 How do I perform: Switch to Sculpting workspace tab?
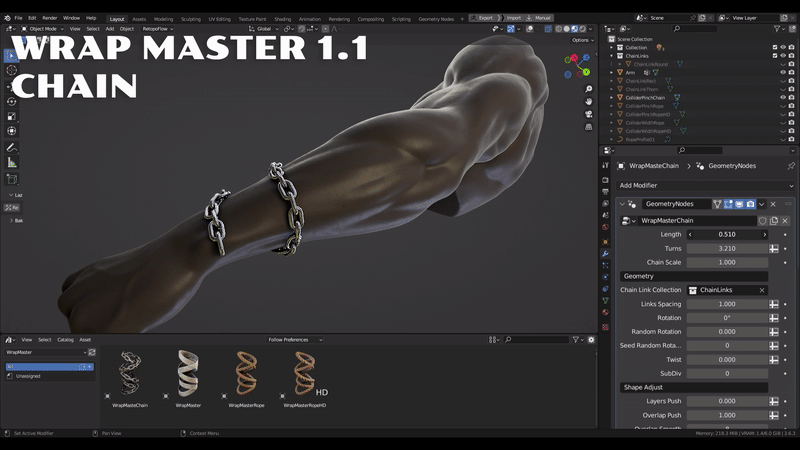tap(191, 19)
